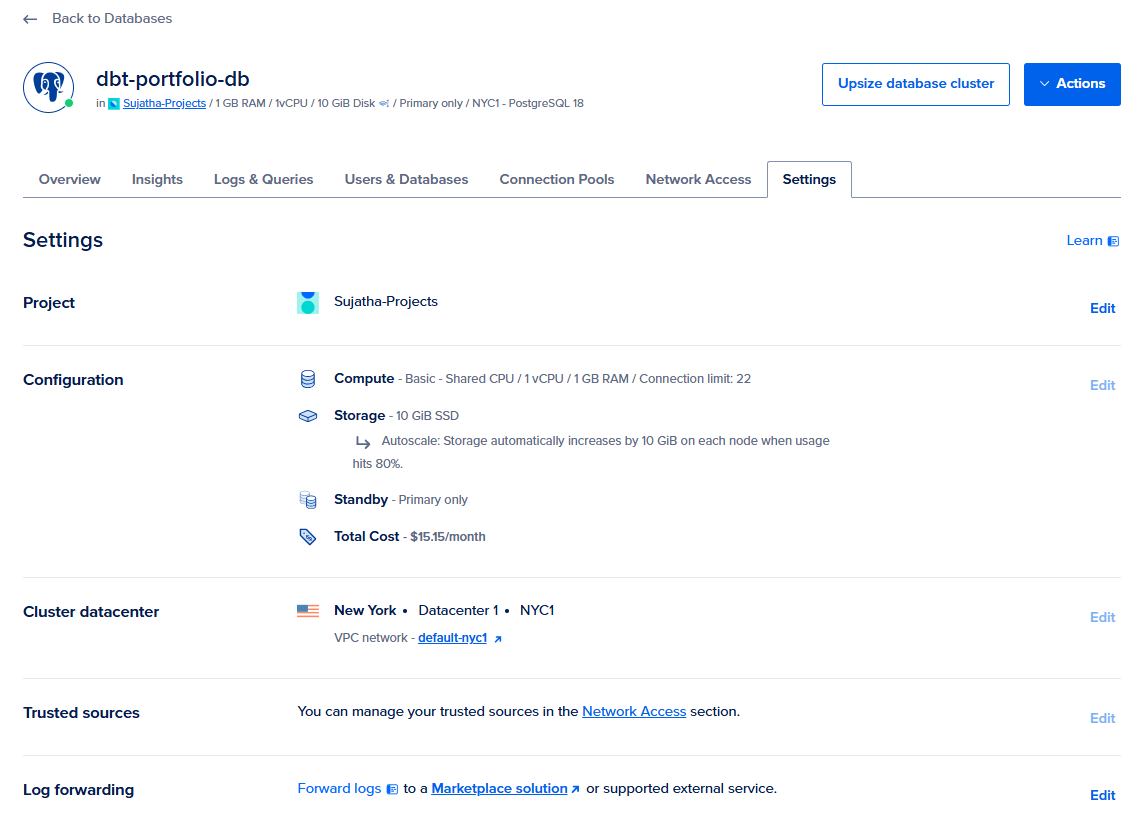Screen dimensions: 1139x818
Task: Click the PostgreSQL elephant logo
Action: tap(49, 87)
